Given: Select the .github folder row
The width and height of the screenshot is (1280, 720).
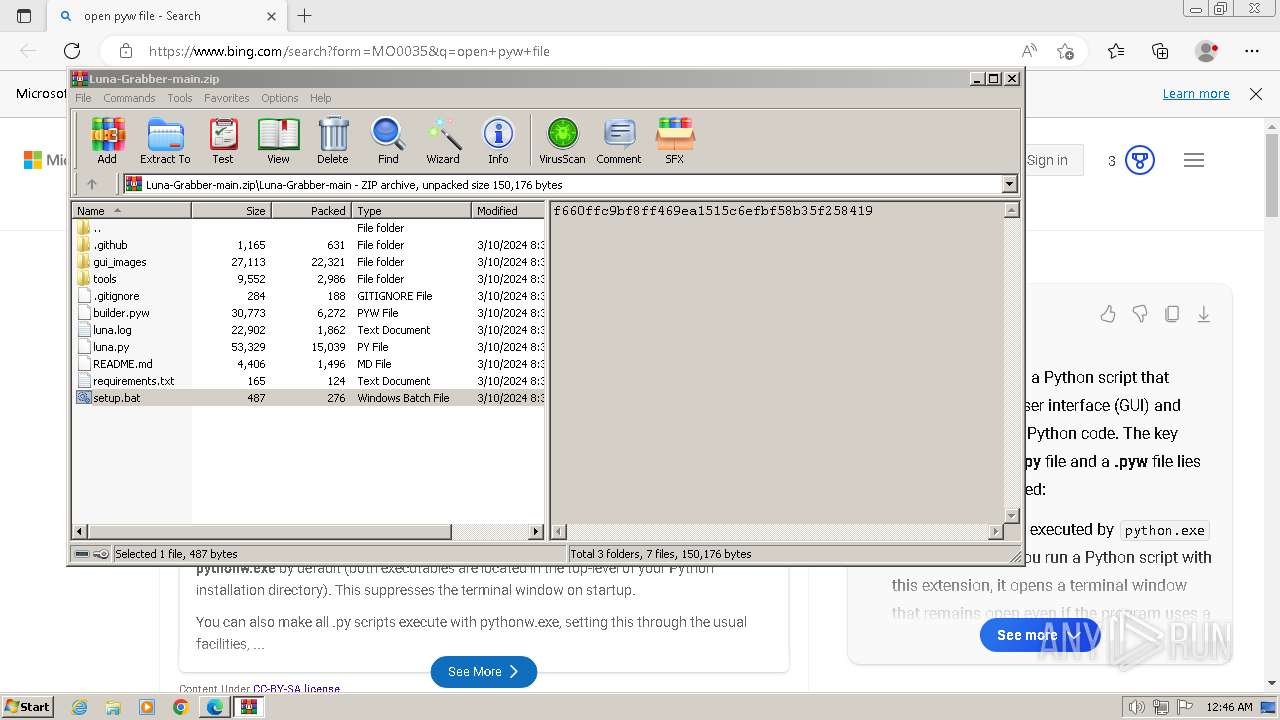Looking at the screenshot, I should (309, 245).
